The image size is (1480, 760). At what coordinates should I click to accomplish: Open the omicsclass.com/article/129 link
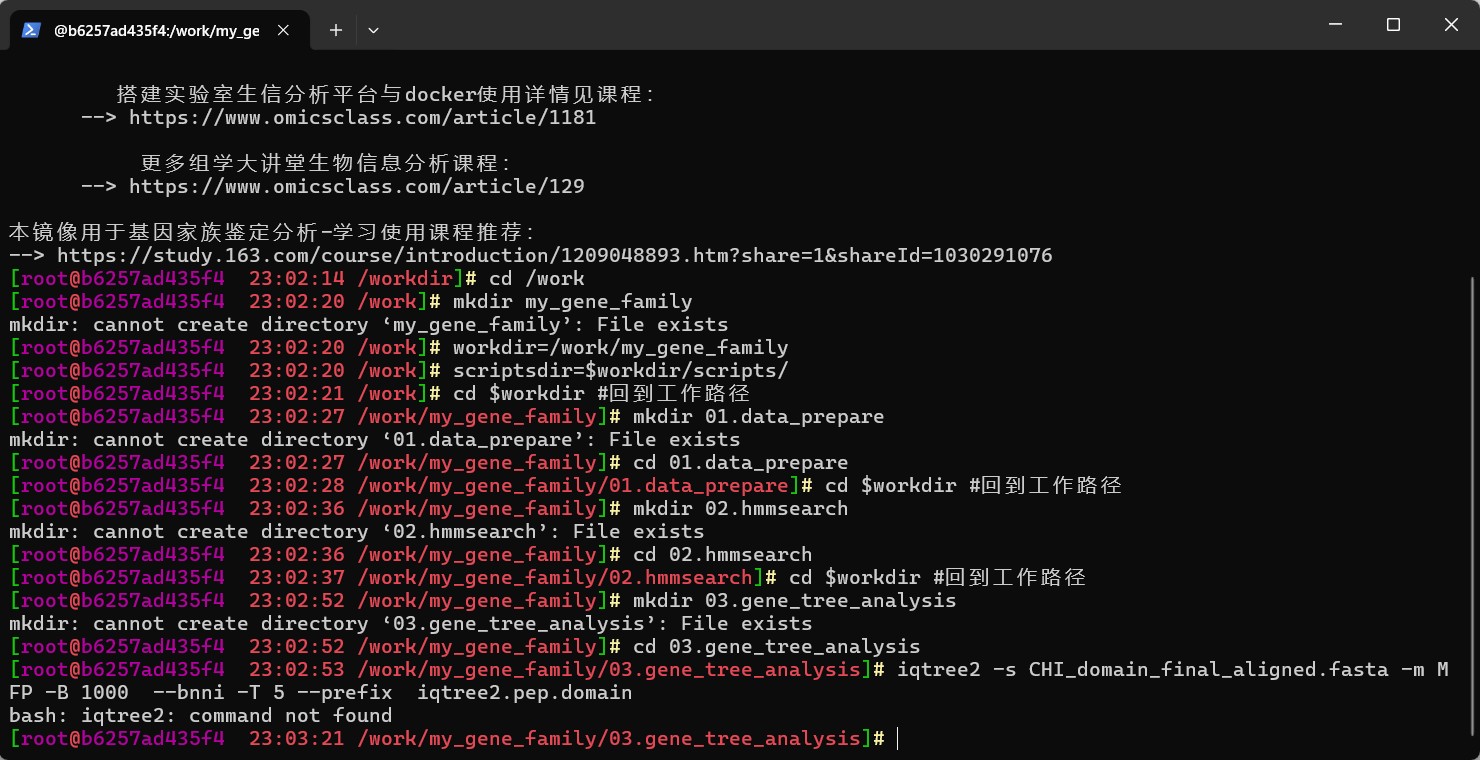356,186
